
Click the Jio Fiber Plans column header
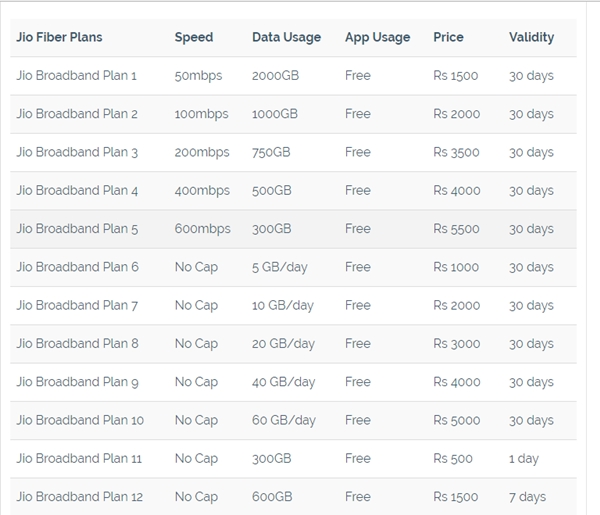pos(59,37)
